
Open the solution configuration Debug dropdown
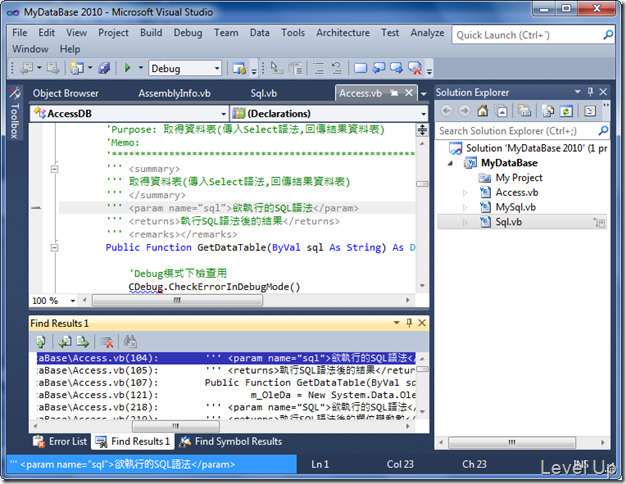[x=217, y=68]
